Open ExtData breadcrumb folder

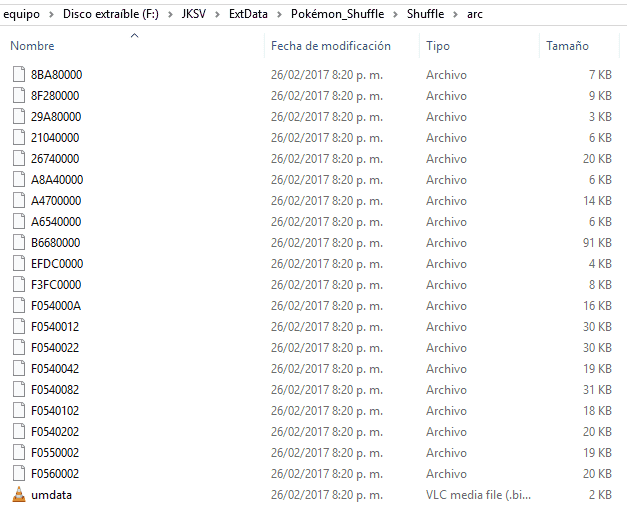(248, 14)
